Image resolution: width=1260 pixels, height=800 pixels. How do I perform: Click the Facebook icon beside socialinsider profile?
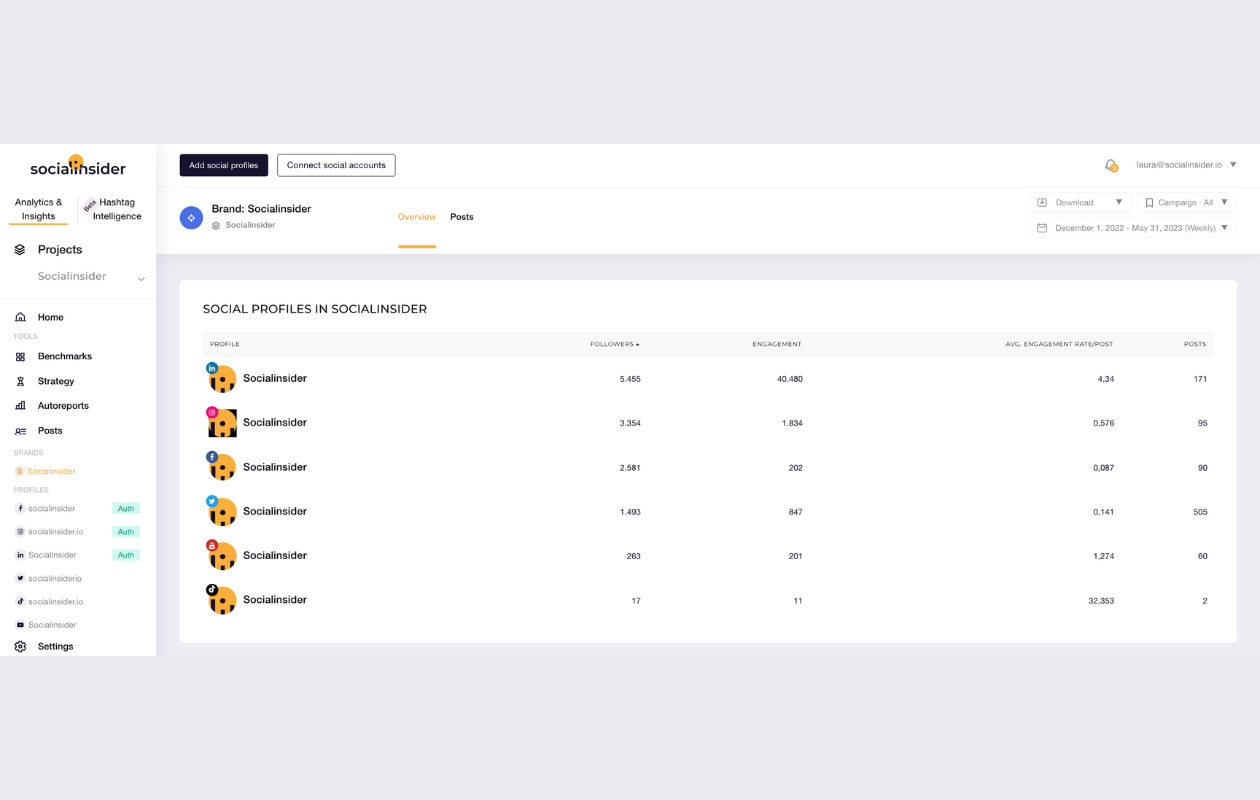[x=20, y=509]
